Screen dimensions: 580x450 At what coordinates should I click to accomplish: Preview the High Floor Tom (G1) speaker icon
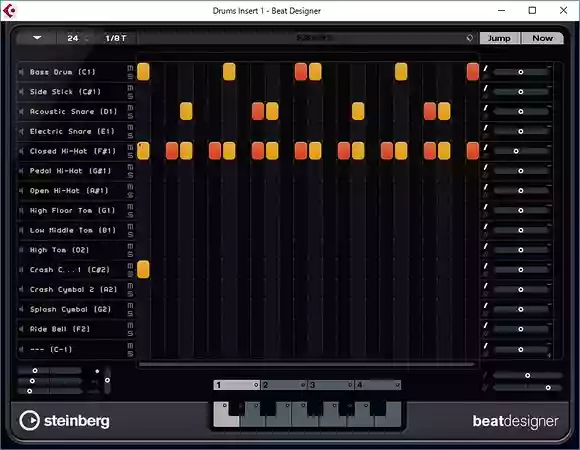[21, 210]
